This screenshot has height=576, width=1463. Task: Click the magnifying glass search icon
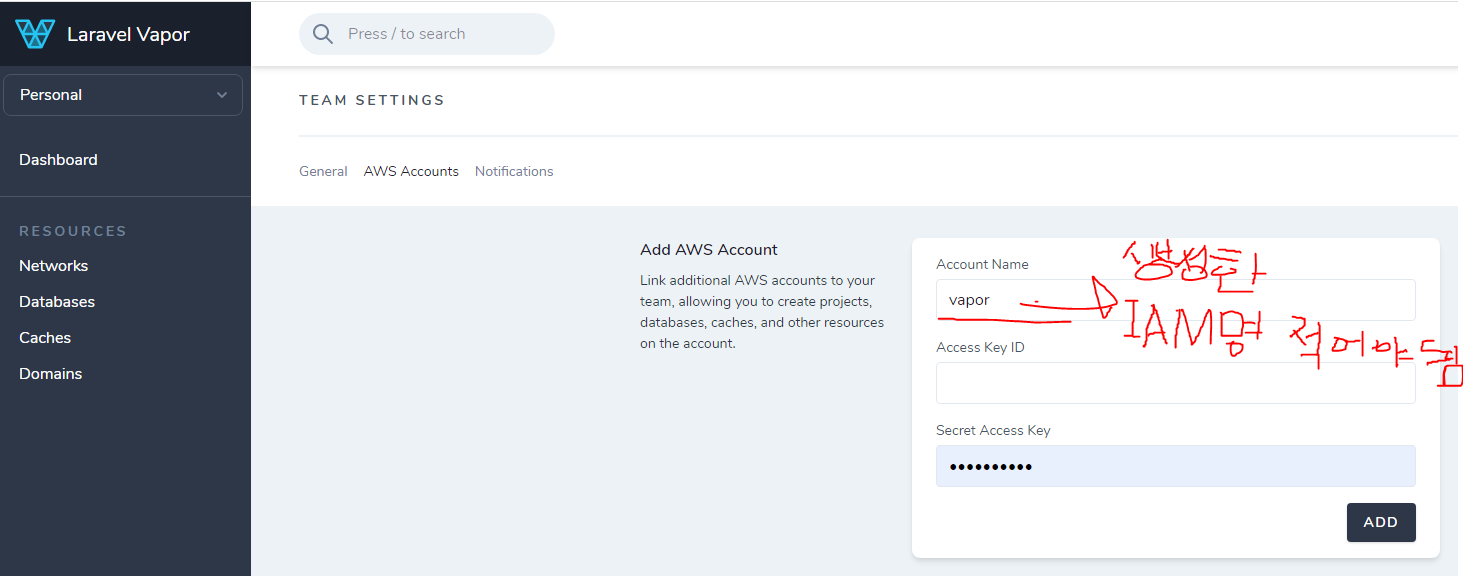[323, 34]
